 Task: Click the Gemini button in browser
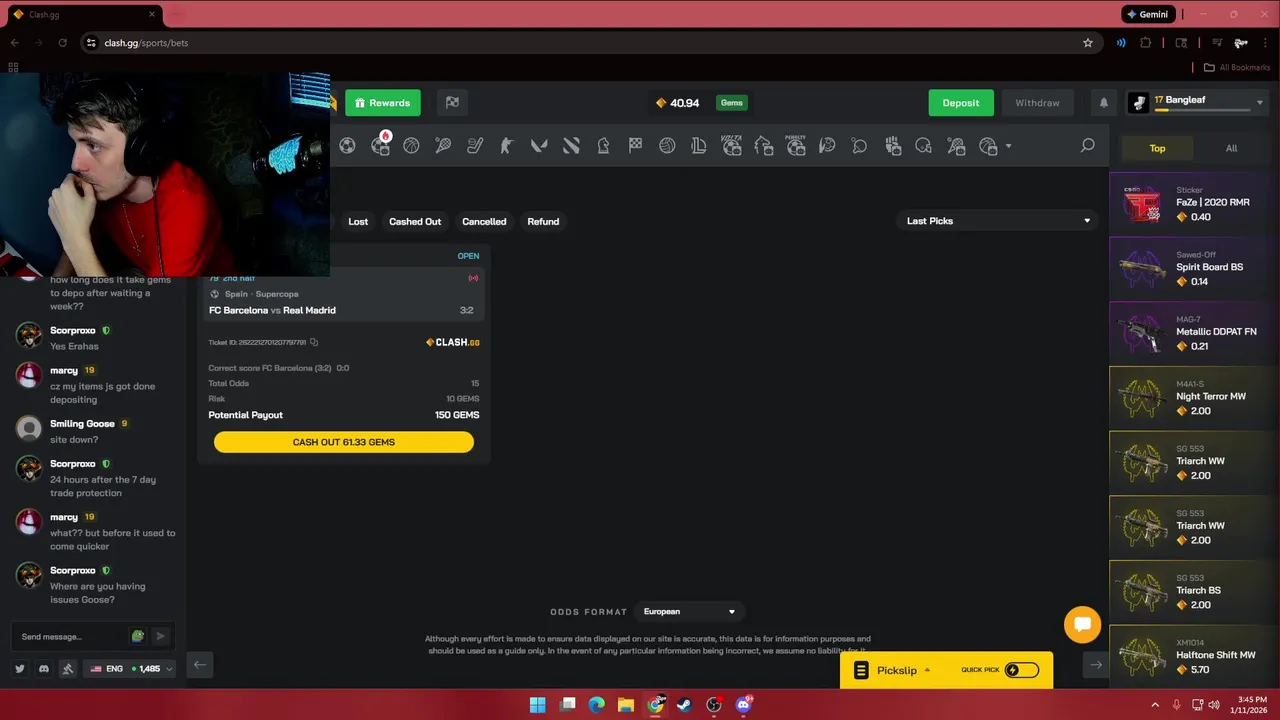pos(1147,14)
